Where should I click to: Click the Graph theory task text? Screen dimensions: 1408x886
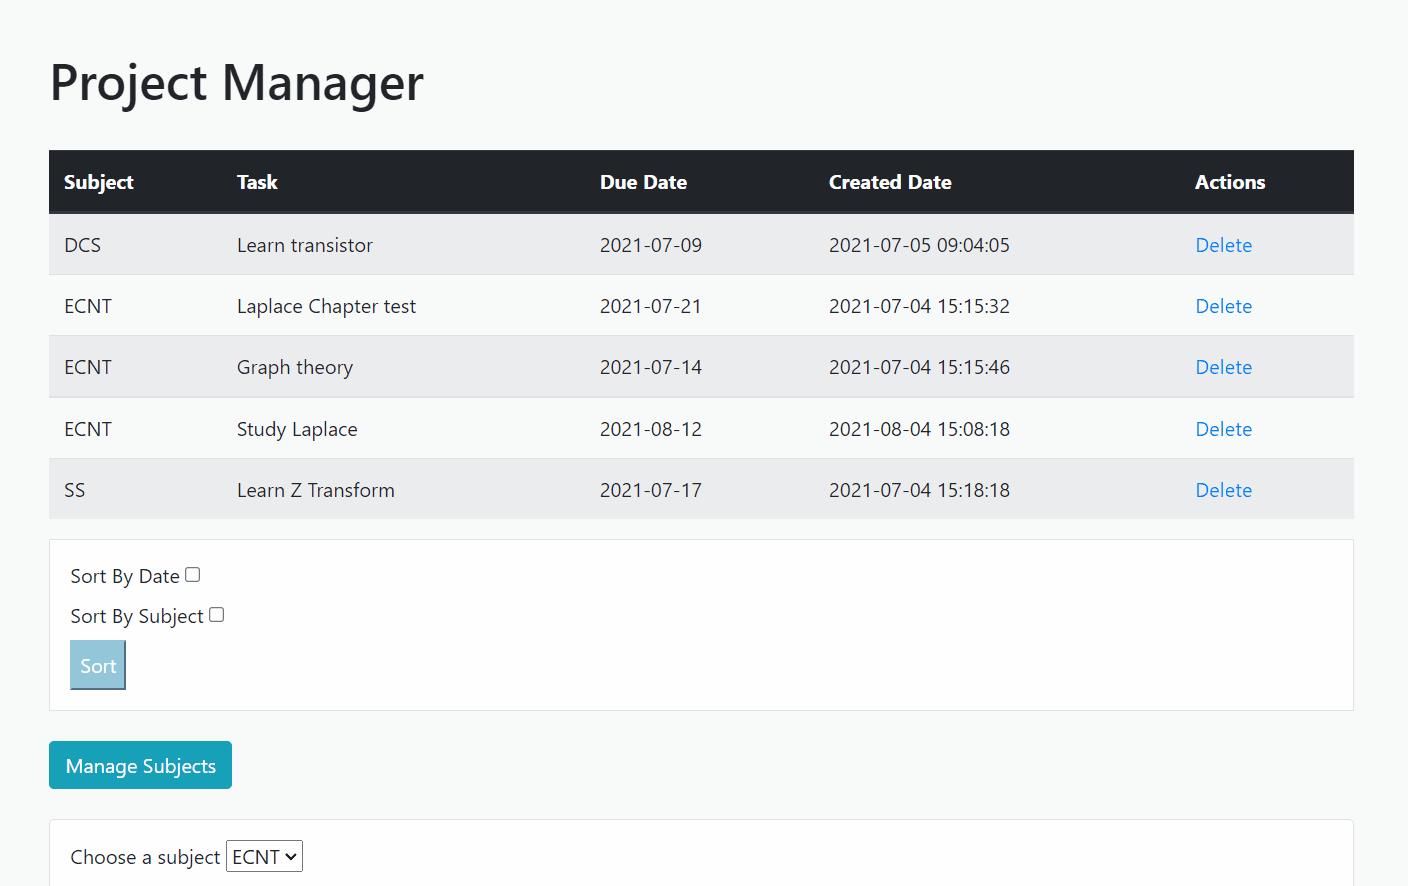point(295,367)
